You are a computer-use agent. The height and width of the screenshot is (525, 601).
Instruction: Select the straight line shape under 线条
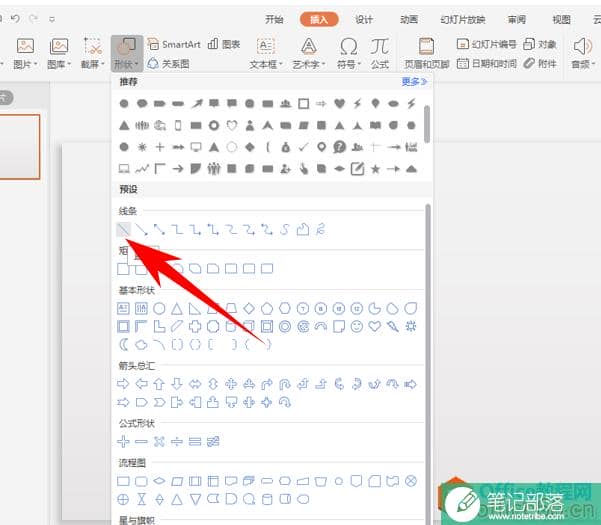pos(123,230)
